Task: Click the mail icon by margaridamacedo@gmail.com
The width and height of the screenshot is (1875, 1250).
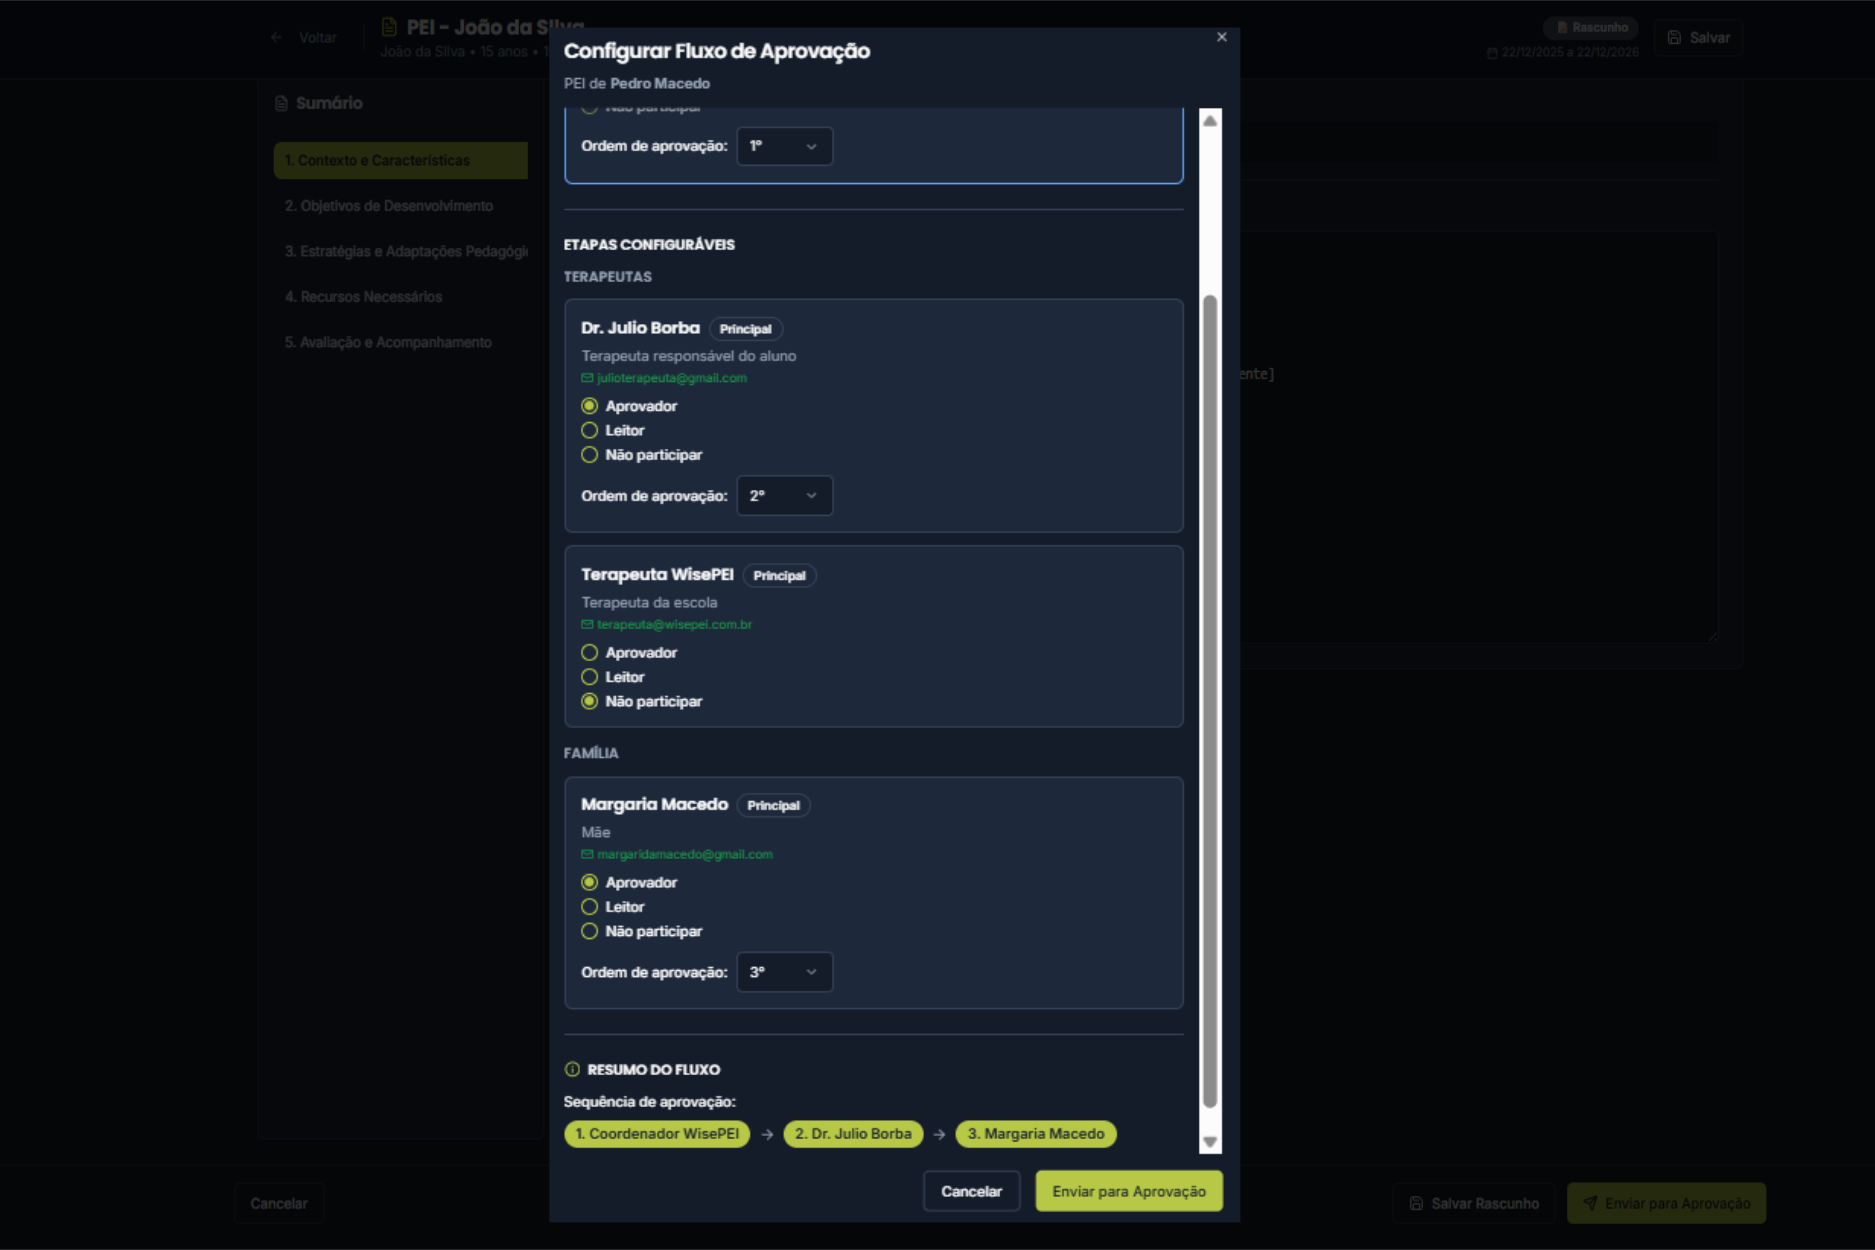Action: coord(587,855)
